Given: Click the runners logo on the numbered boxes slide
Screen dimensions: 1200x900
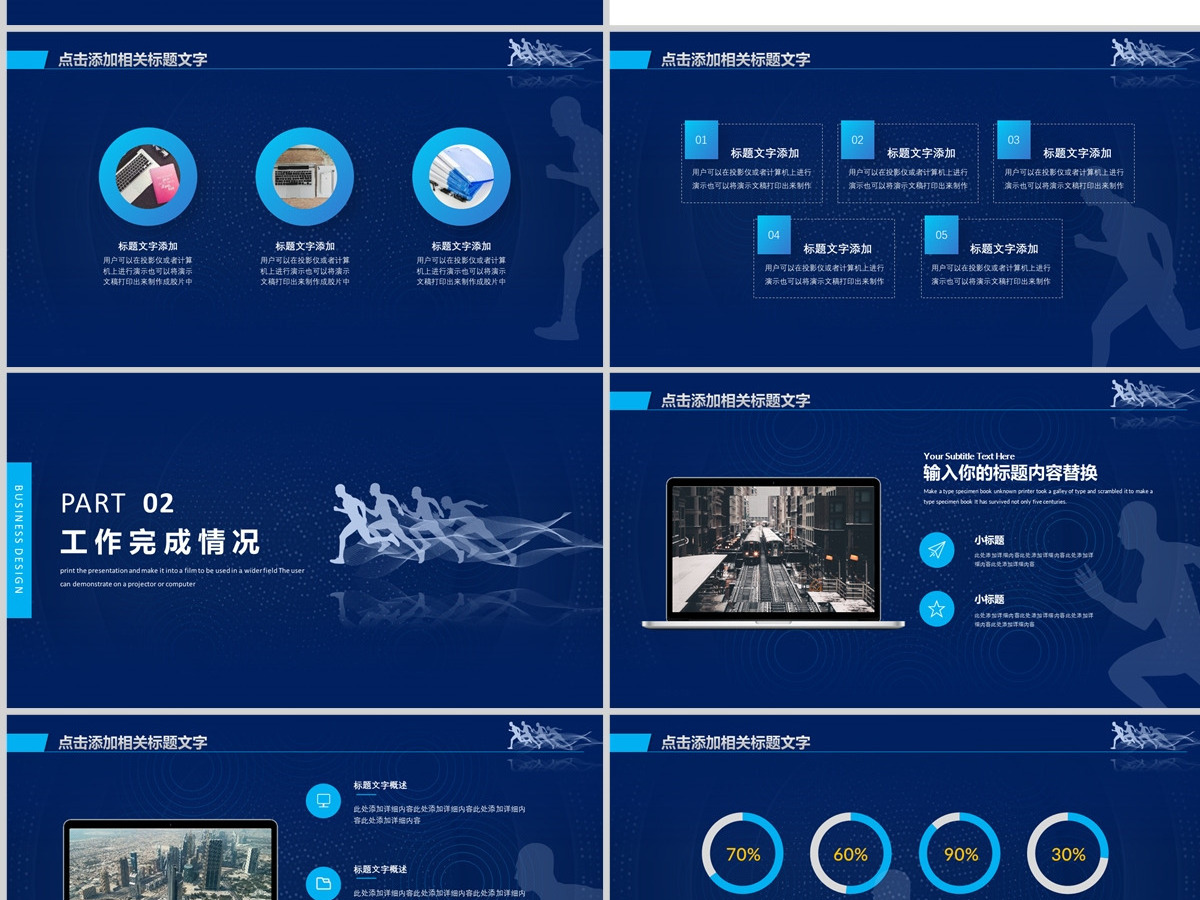Looking at the screenshot, I should pyautogui.click(x=1155, y=52).
